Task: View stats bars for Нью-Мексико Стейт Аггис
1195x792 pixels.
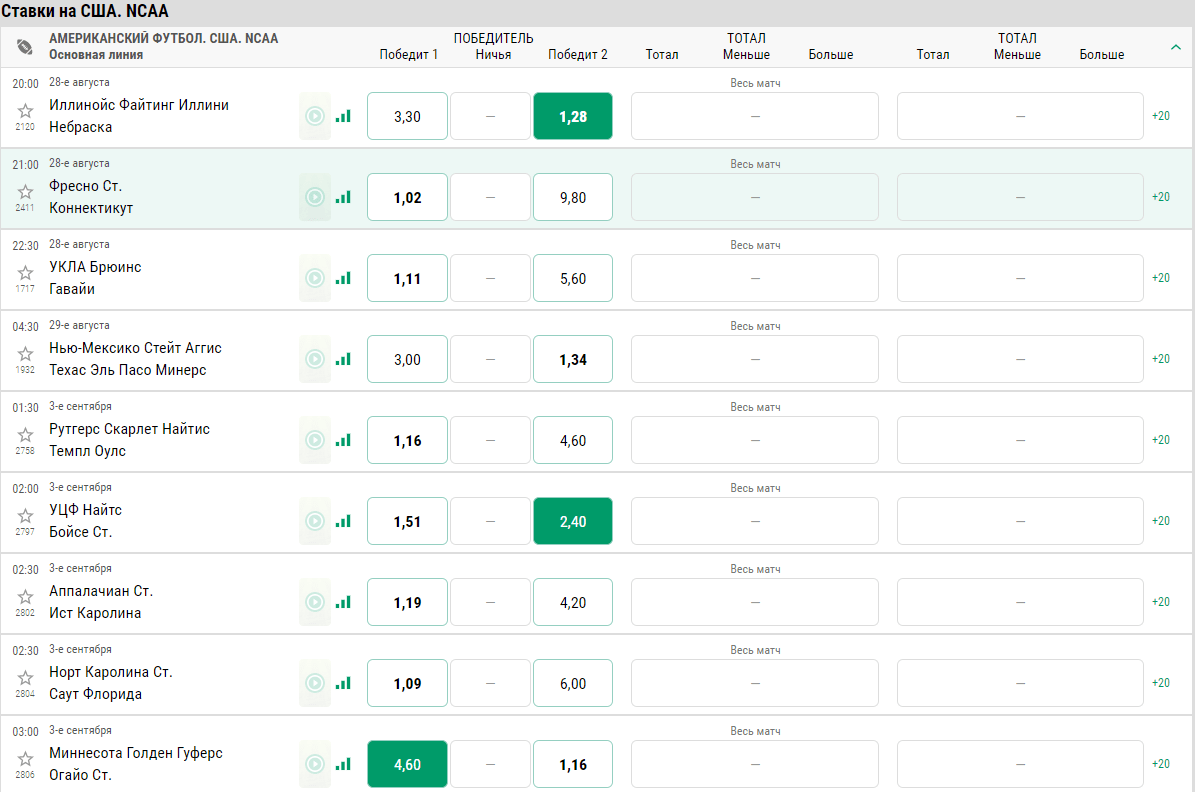Action: pos(343,359)
